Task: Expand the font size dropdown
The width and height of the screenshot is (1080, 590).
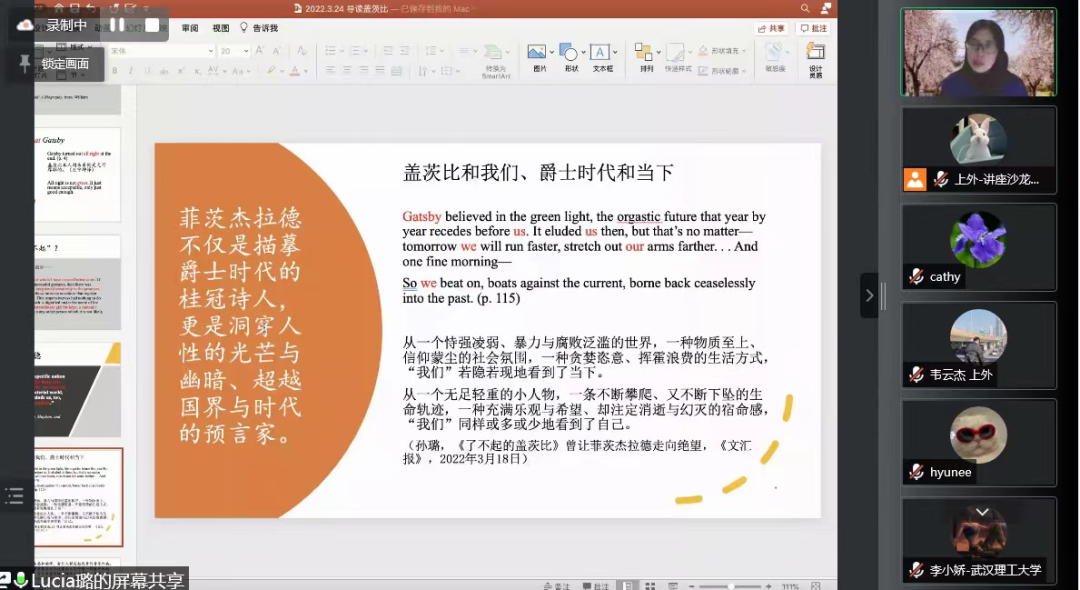Action: pos(245,50)
